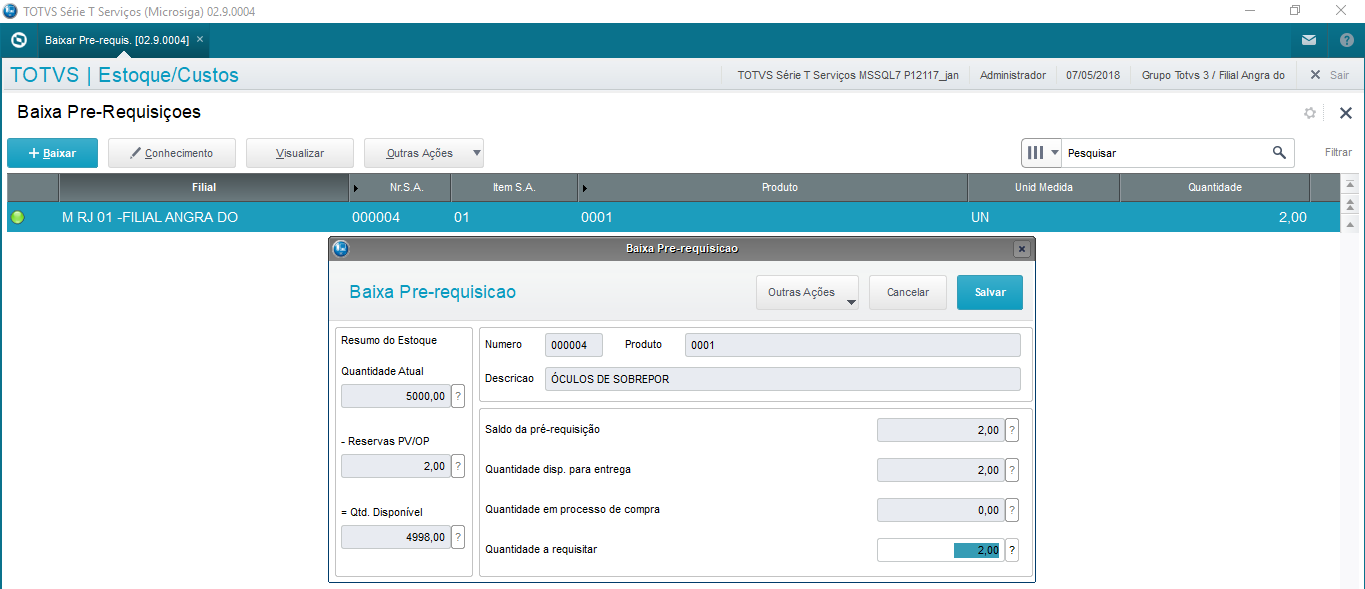Click the Saldo da pré-requisição 2,00 field
Screen dimensions: 1365x589
coord(940,430)
